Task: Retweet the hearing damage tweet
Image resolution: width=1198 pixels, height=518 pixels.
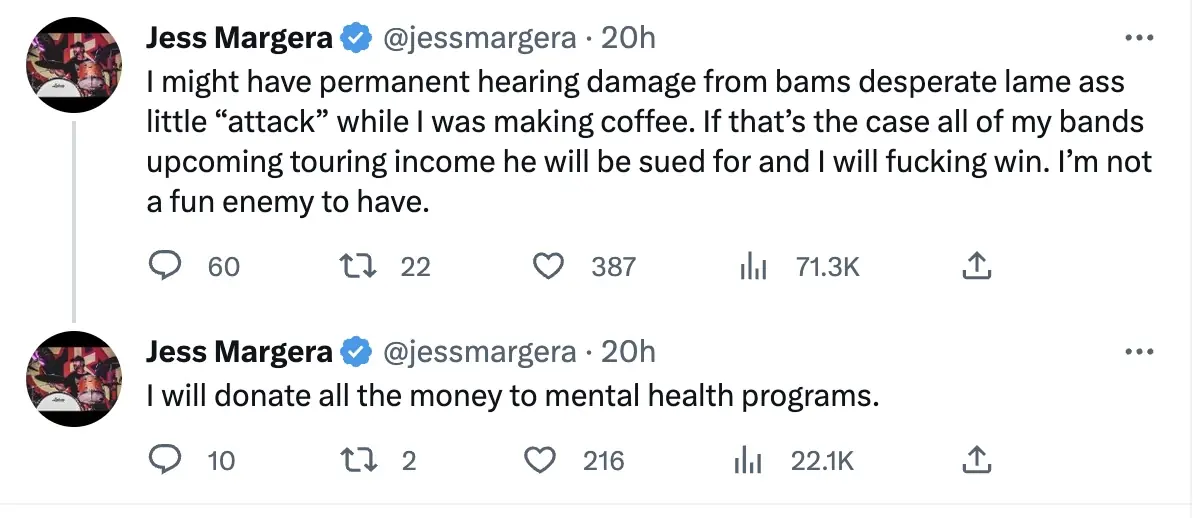Action: (355, 266)
